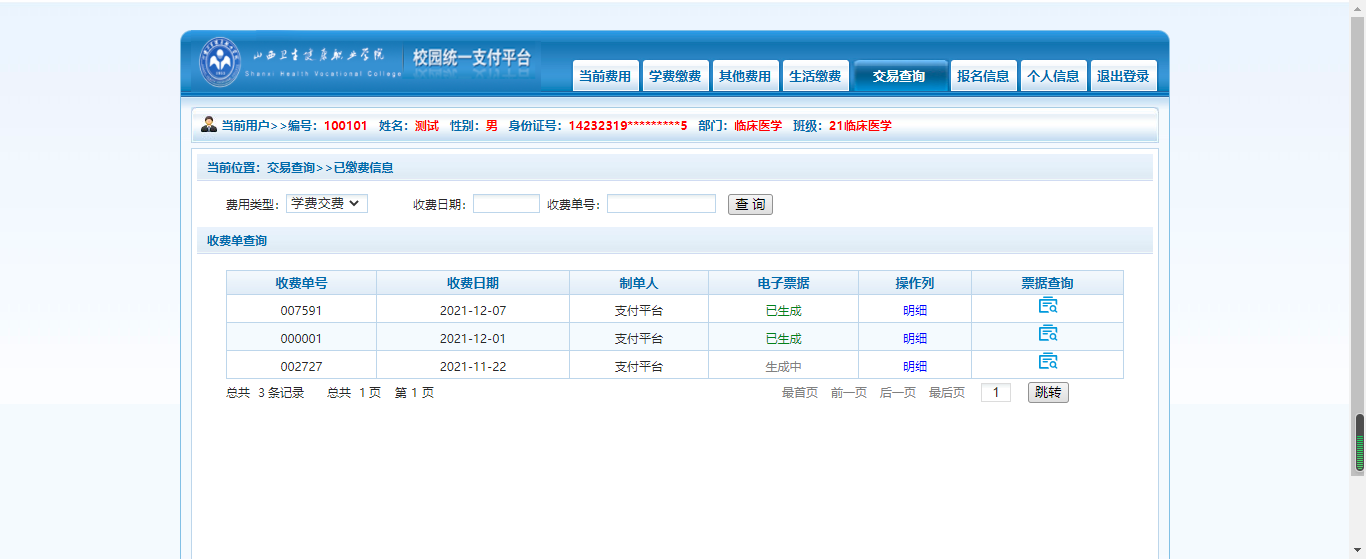Open 报名信息 tab
The height and width of the screenshot is (559, 1366).
point(983,76)
